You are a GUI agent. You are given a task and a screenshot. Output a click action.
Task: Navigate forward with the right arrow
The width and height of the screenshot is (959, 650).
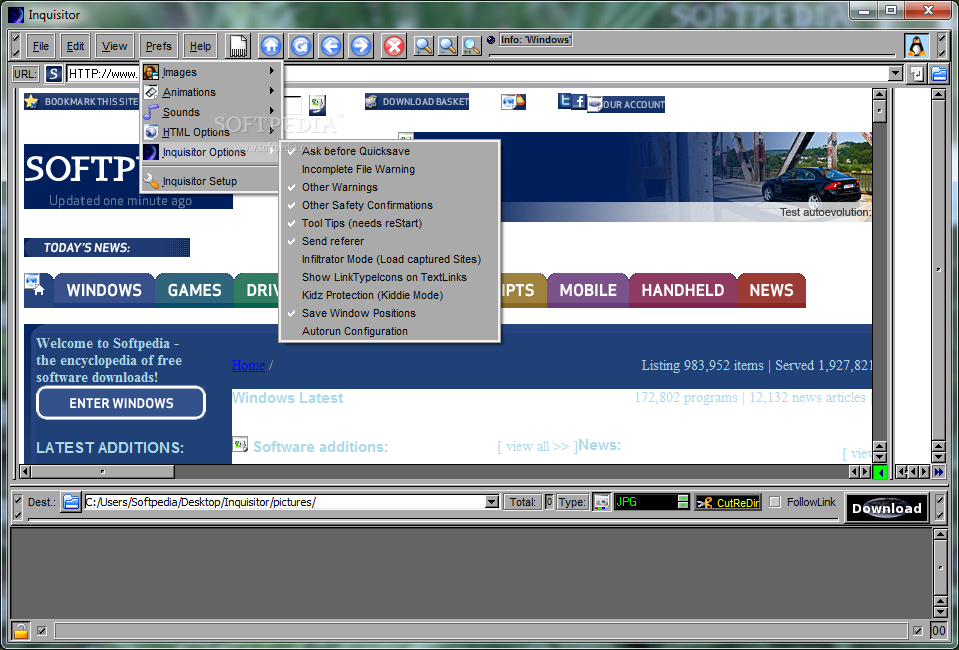(x=361, y=46)
